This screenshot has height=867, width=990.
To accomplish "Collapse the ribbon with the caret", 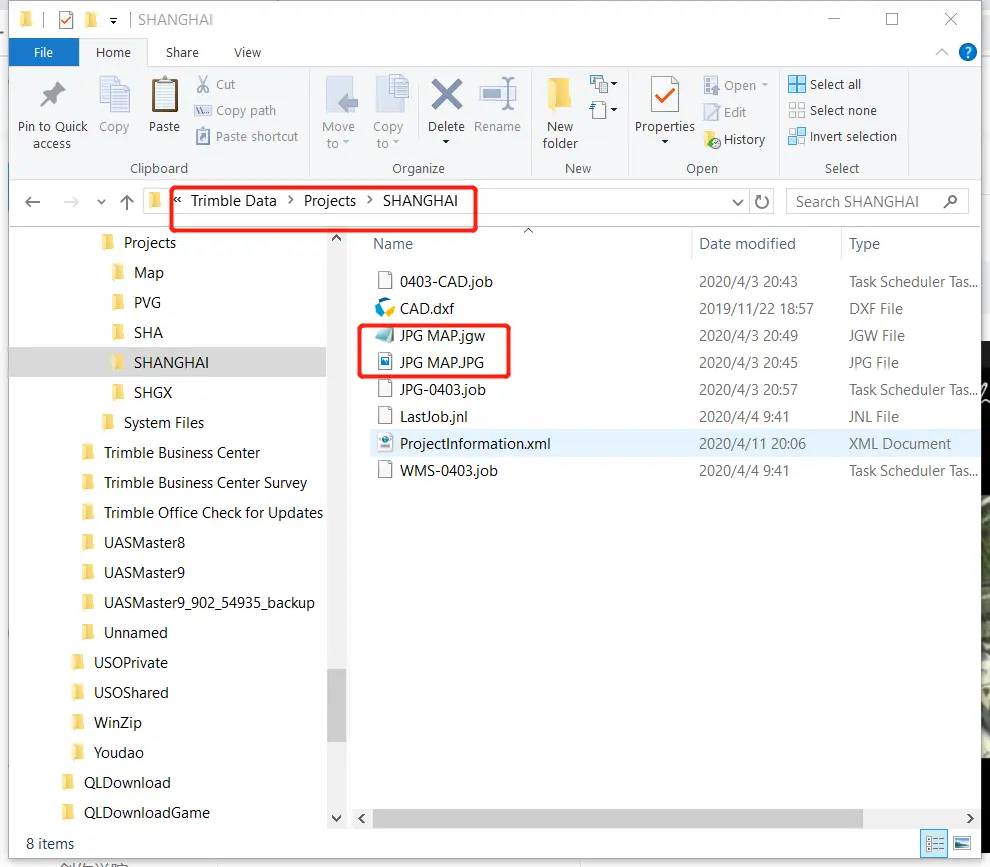I will coord(941,52).
